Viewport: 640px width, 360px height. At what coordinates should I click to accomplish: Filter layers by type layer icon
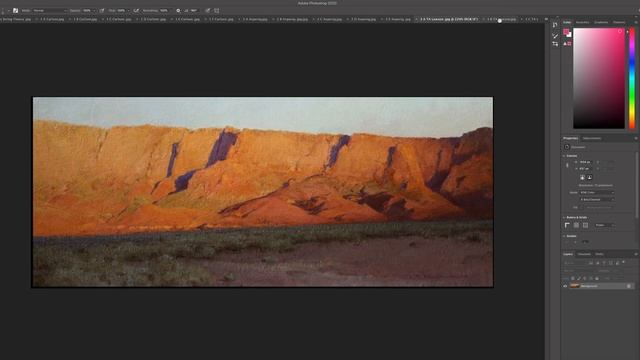click(x=604, y=263)
